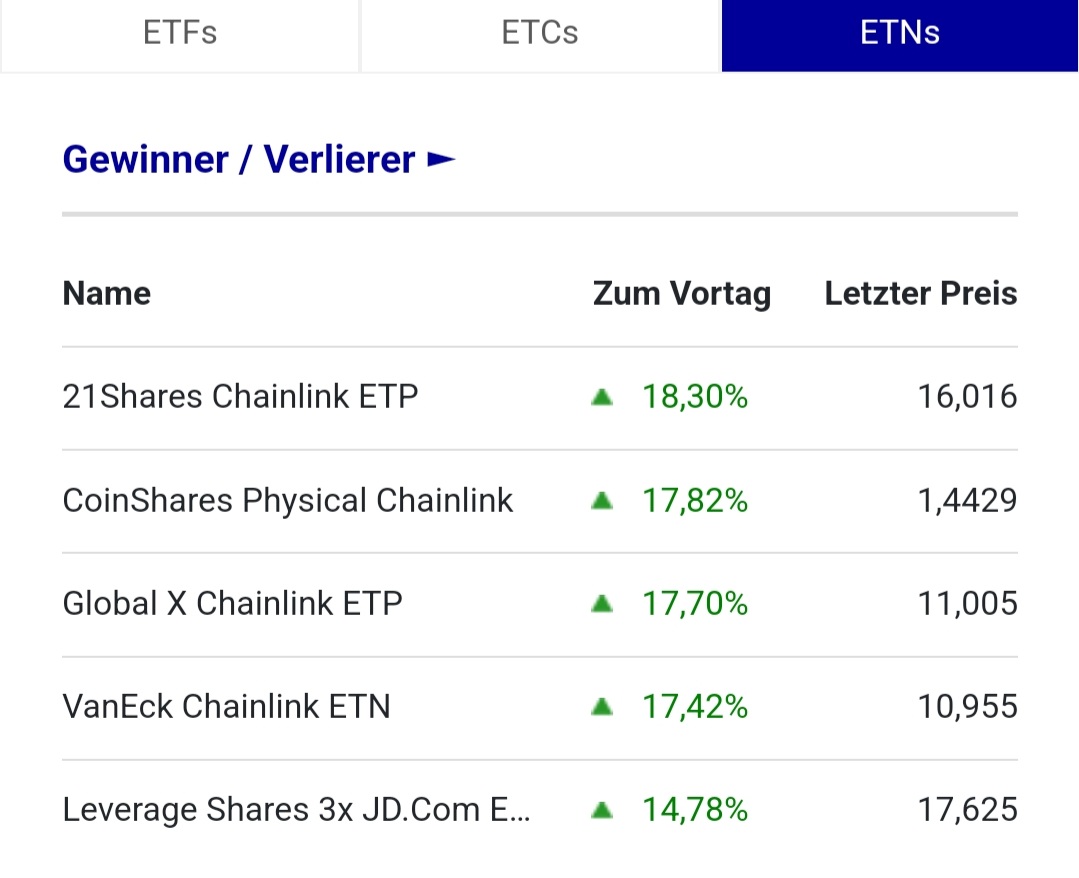Image resolution: width=1079 pixels, height=878 pixels.
Task: Open Leverage Shares 3x JD.Com entry
Action: 297,809
